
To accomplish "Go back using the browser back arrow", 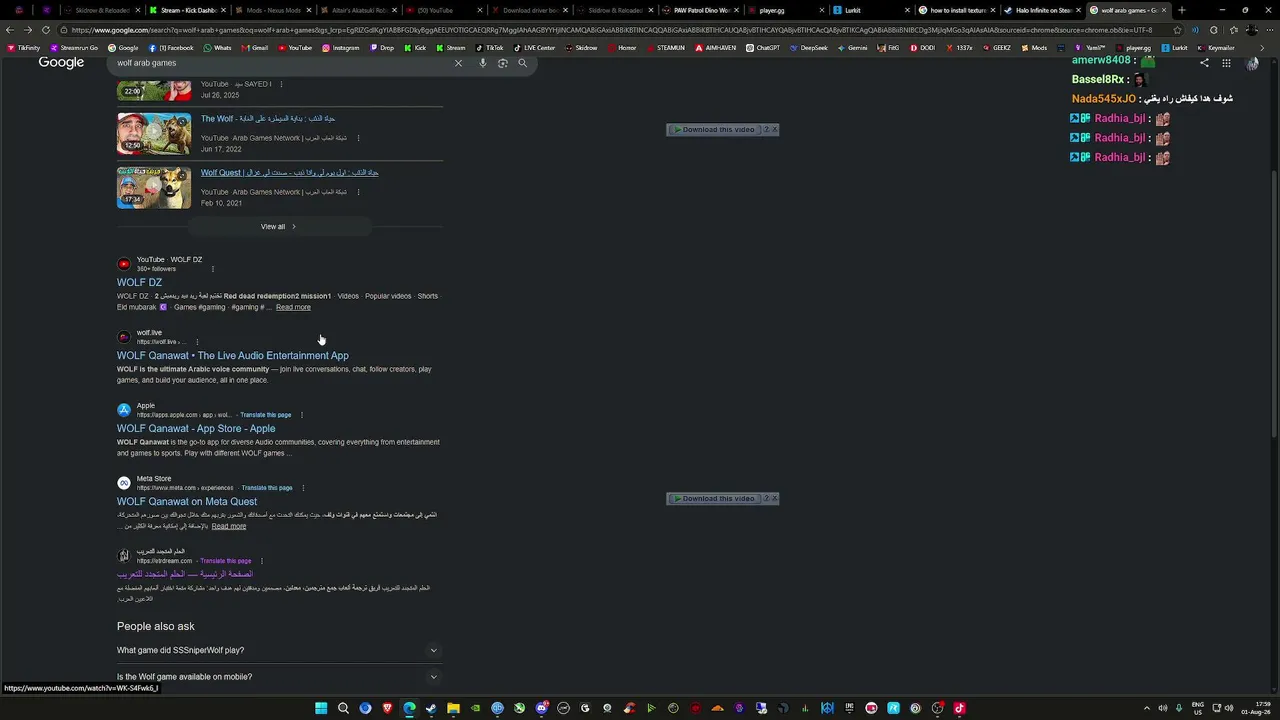I will [9, 30].
